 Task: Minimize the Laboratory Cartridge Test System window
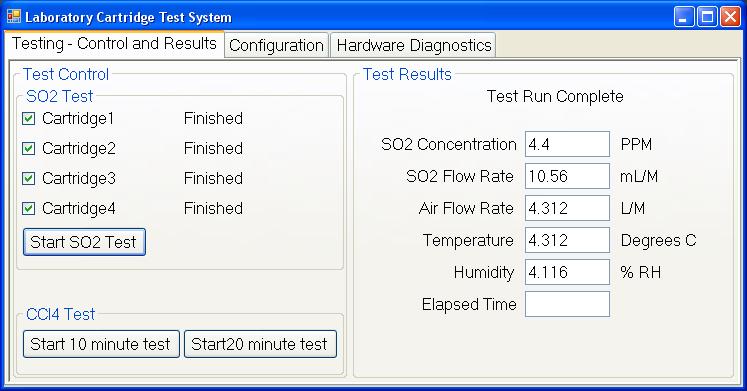click(684, 17)
